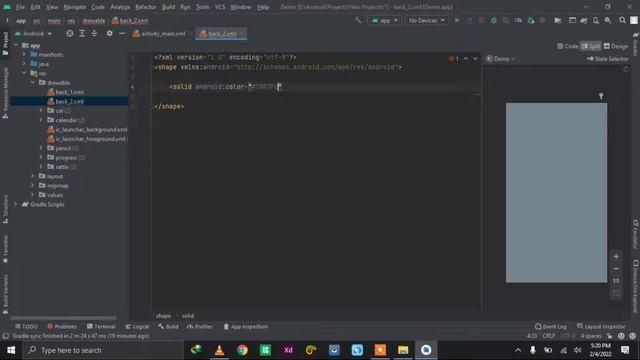640x360 pixels.
Task: Toggle the Favorites side tab
Action: [x=5, y=249]
